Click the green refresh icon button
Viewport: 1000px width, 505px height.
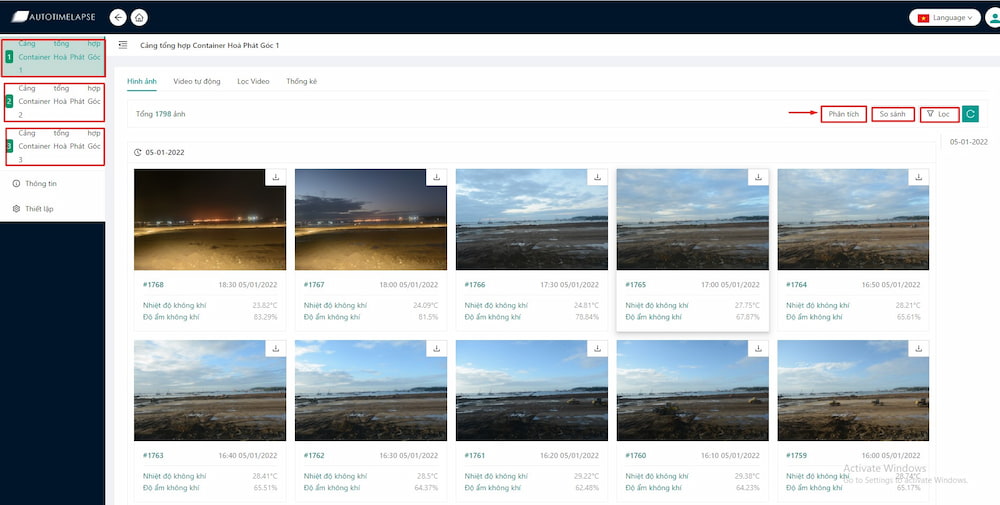tap(970, 114)
